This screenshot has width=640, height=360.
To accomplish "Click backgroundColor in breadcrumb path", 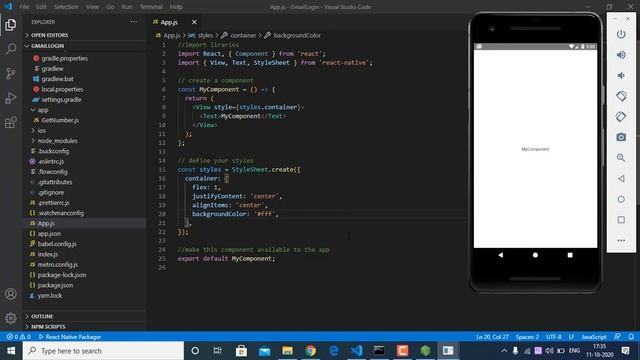I will tap(297, 36).
